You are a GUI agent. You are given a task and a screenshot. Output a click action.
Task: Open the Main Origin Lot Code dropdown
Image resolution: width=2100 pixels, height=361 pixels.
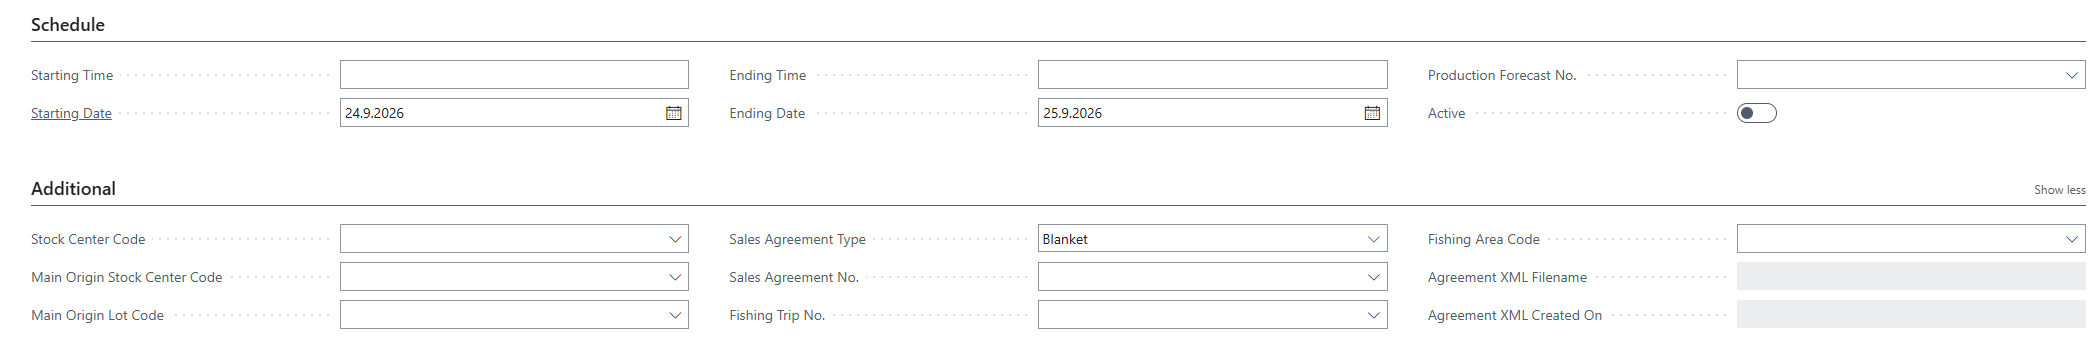675,315
